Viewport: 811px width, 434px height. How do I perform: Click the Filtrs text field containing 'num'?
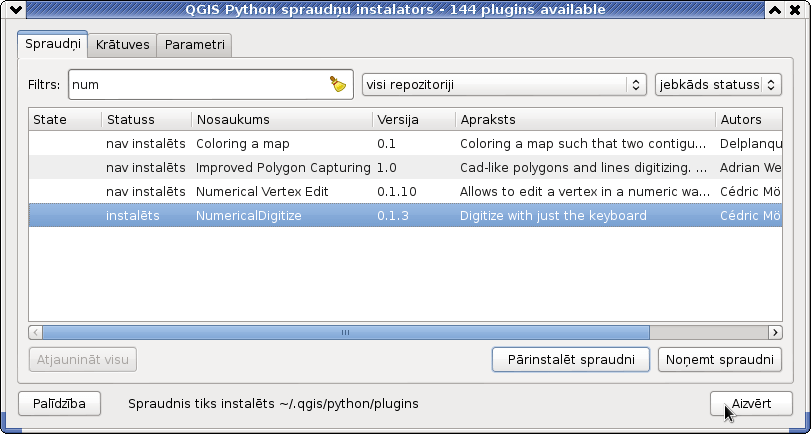tap(211, 84)
